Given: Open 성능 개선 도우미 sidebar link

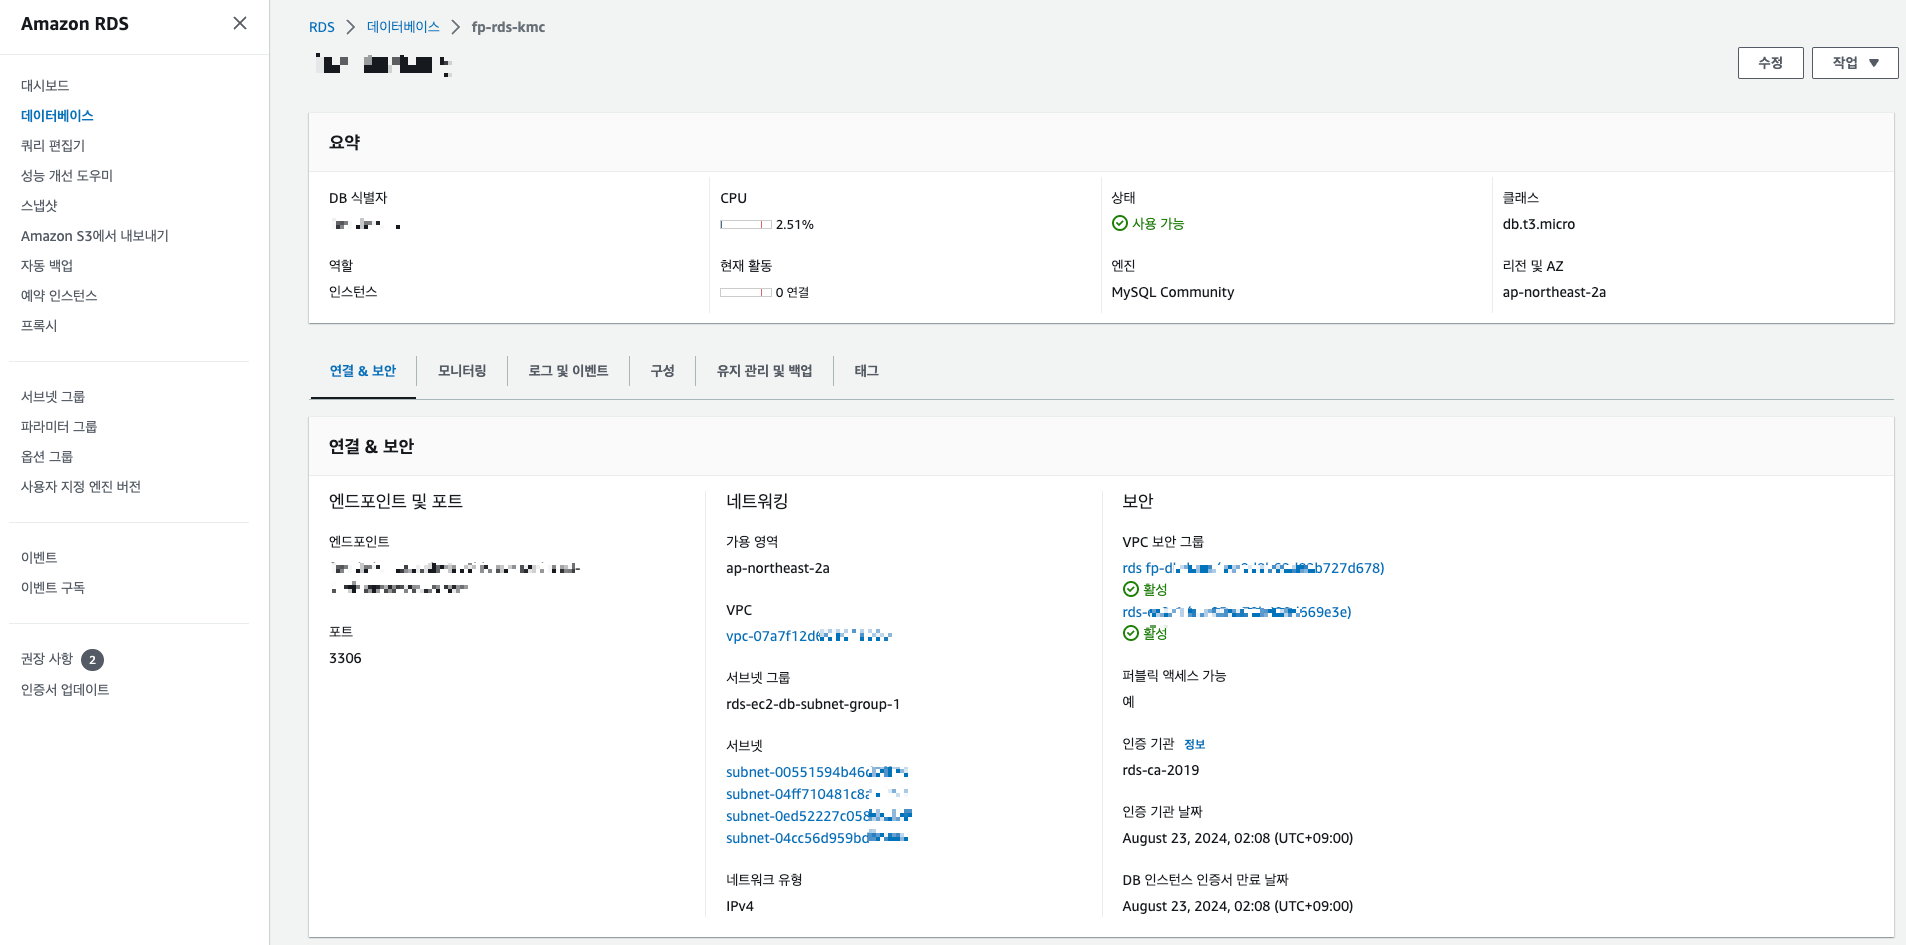Looking at the screenshot, I should click(67, 176).
